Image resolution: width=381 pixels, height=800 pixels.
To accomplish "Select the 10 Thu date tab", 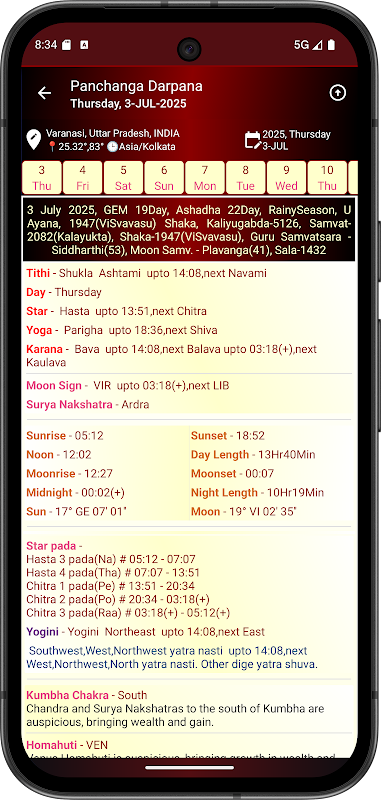I will tap(327, 178).
